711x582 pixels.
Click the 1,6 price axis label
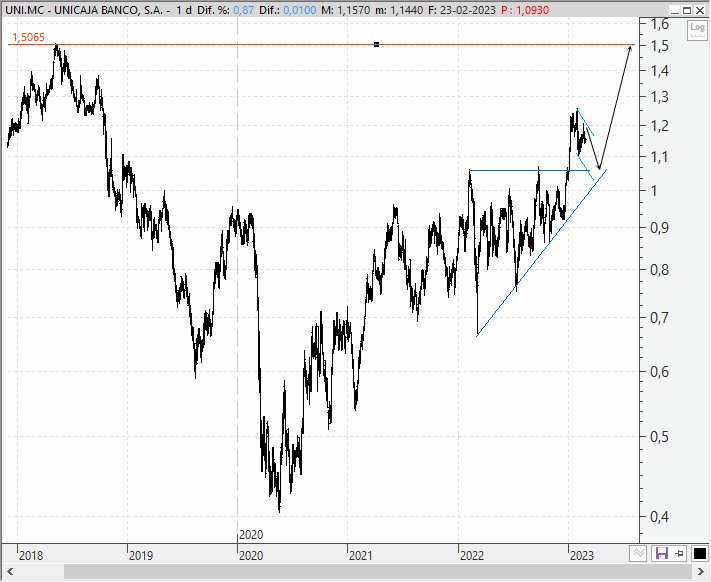click(660, 24)
